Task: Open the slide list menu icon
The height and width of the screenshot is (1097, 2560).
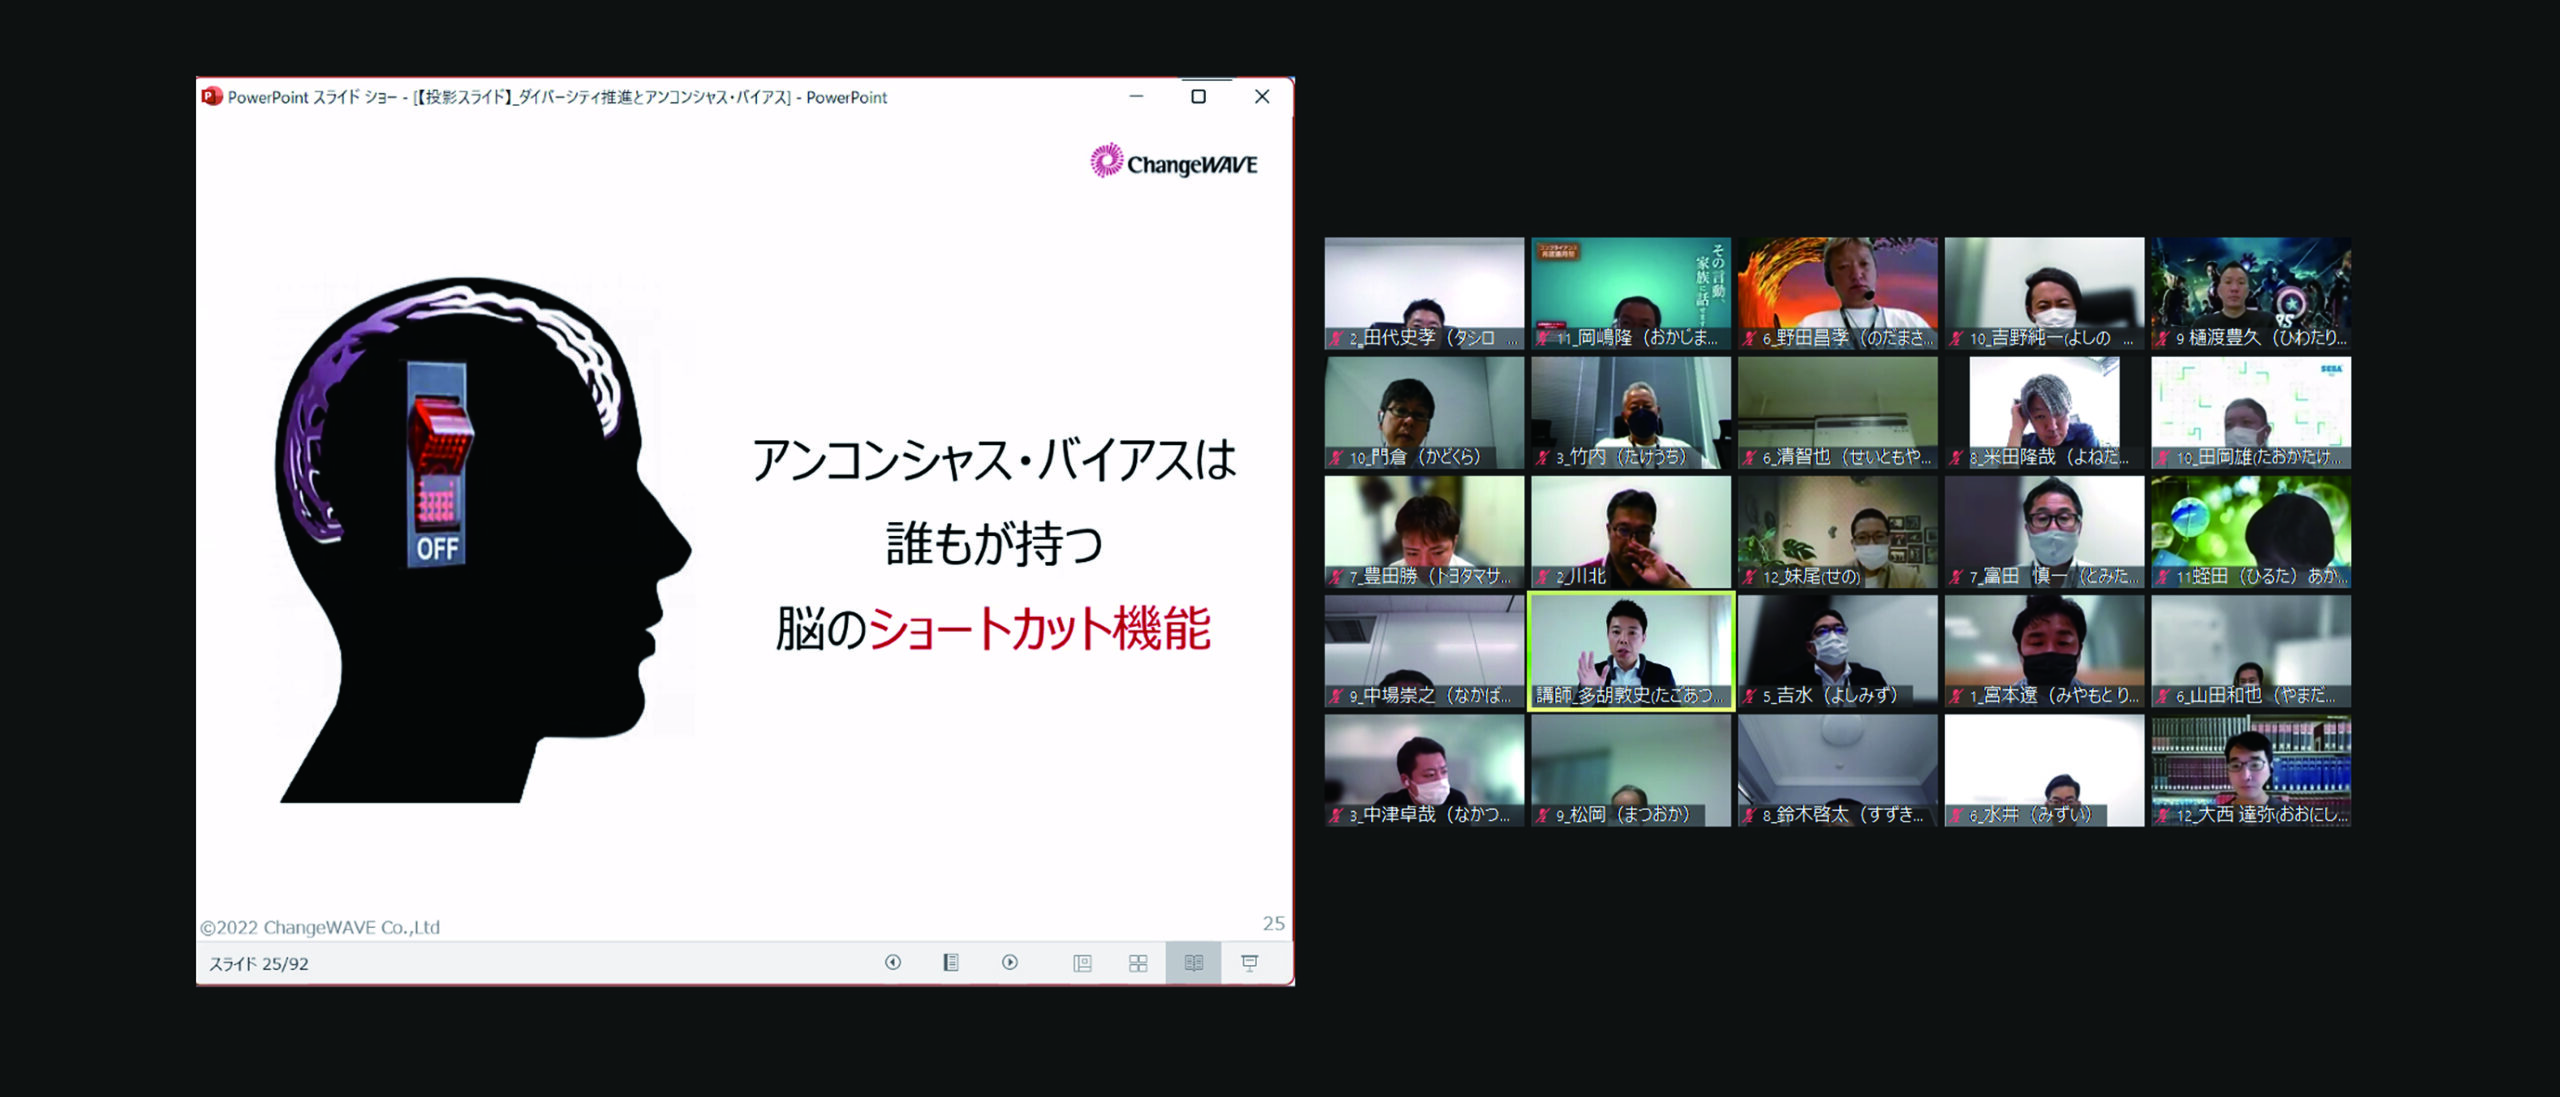Action: click(951, 962)
